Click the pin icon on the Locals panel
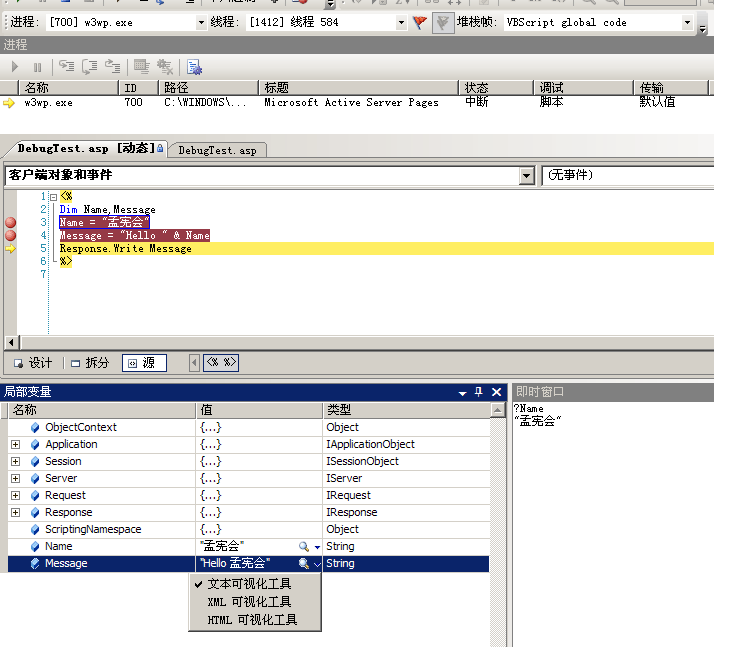The height and width of the screenshot is (647, 734). pos(479,392)
